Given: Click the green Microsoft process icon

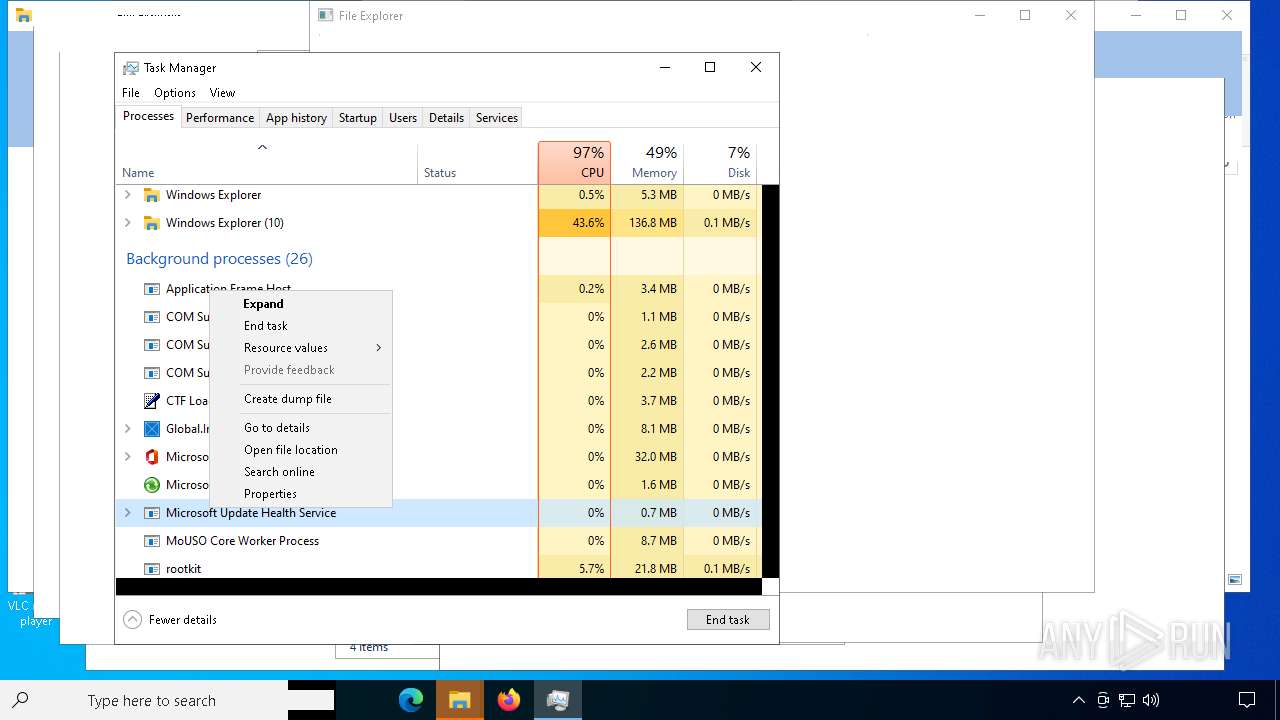Looking at the screenshot, I should (152, 485).
